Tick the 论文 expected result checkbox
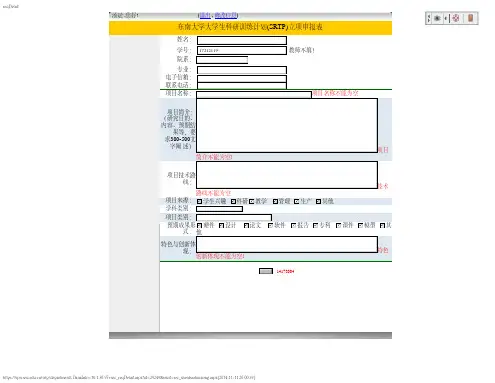 [x=246, y=226]
